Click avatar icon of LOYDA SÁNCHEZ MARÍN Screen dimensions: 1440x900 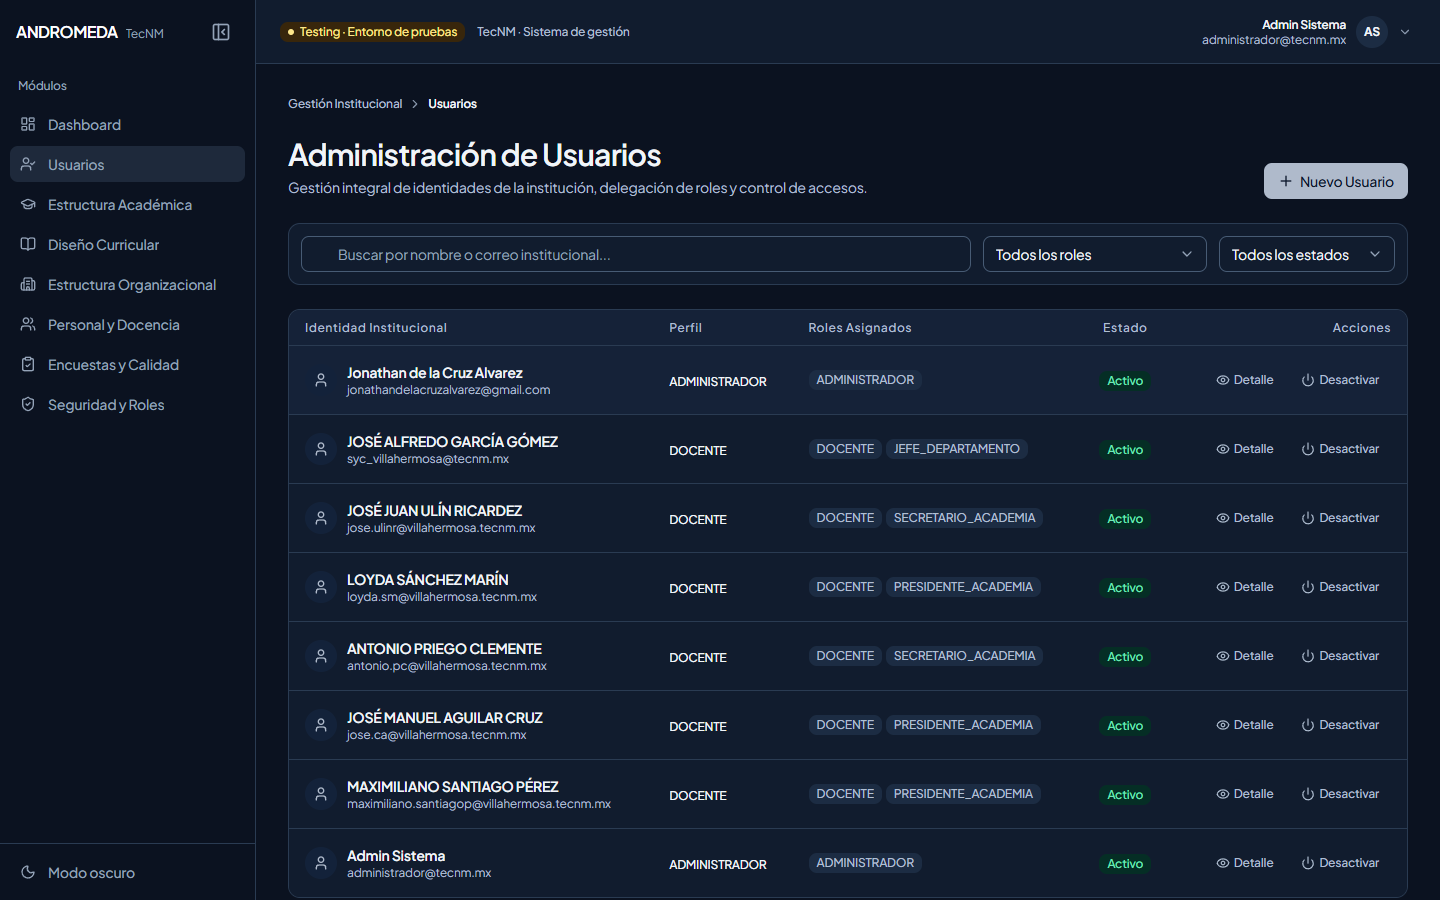click(x=321, y=587)
